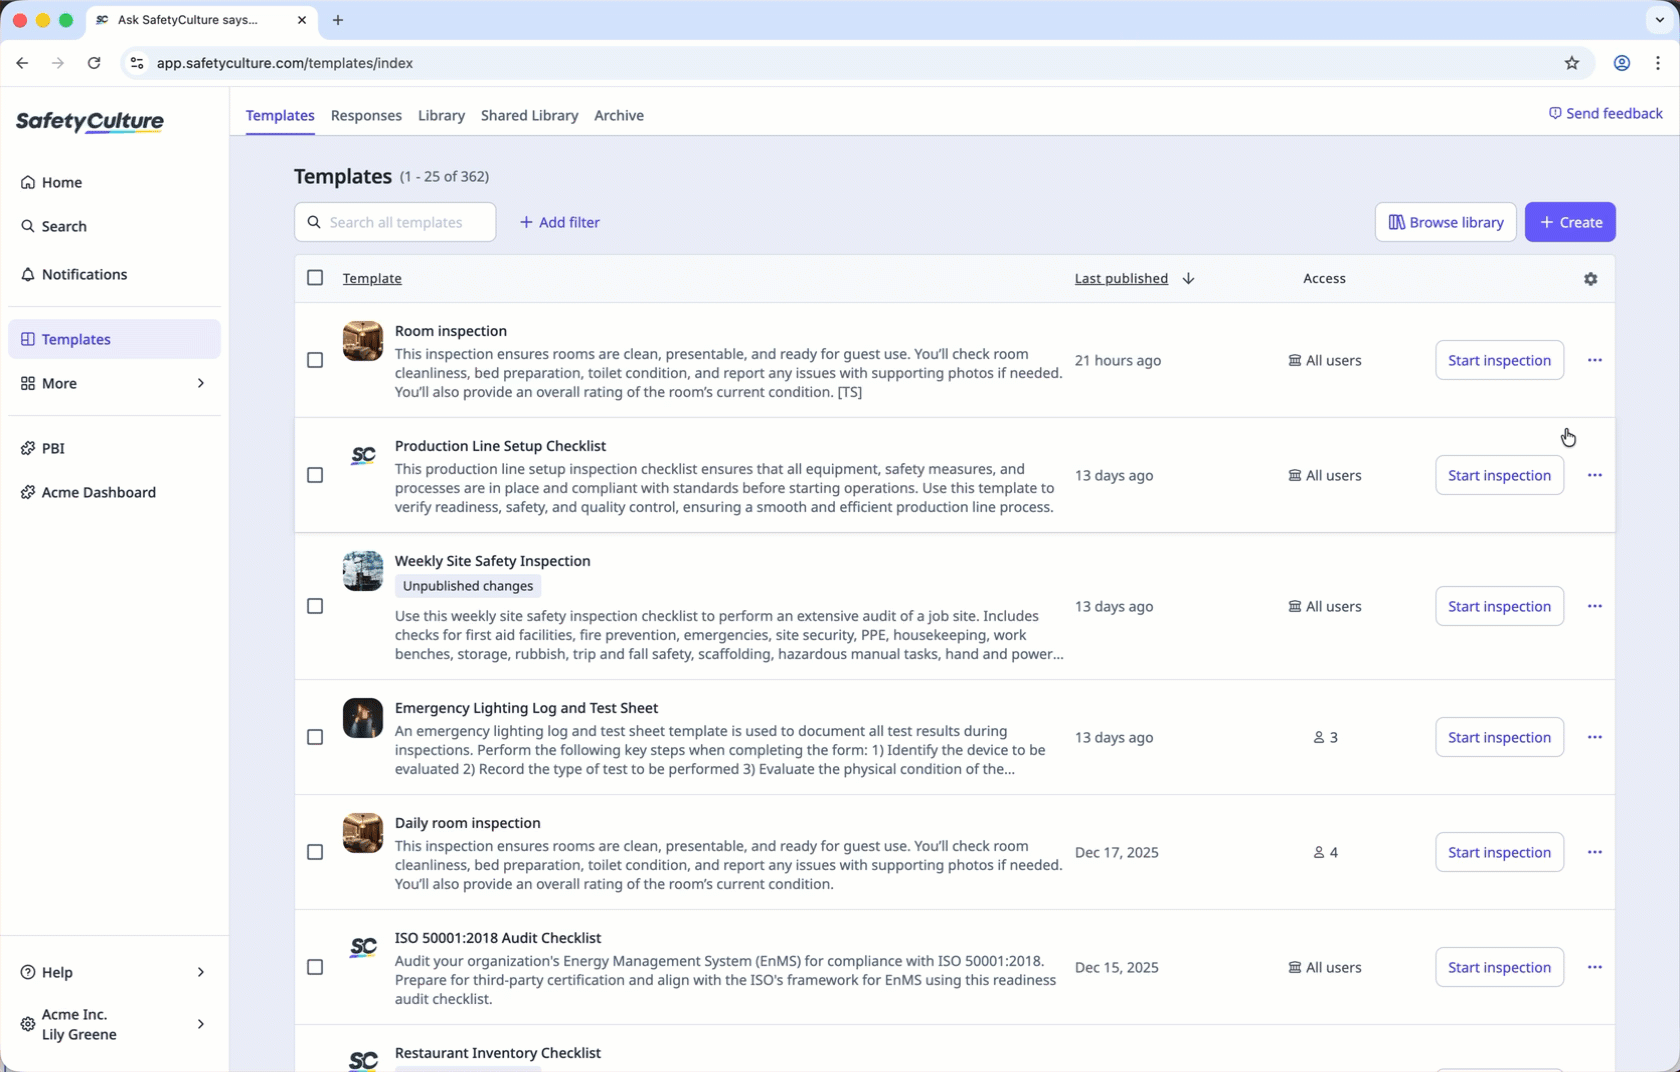Open Search in the sidebar
The image size is (1680, 1072).
click(x=114, y=226)
